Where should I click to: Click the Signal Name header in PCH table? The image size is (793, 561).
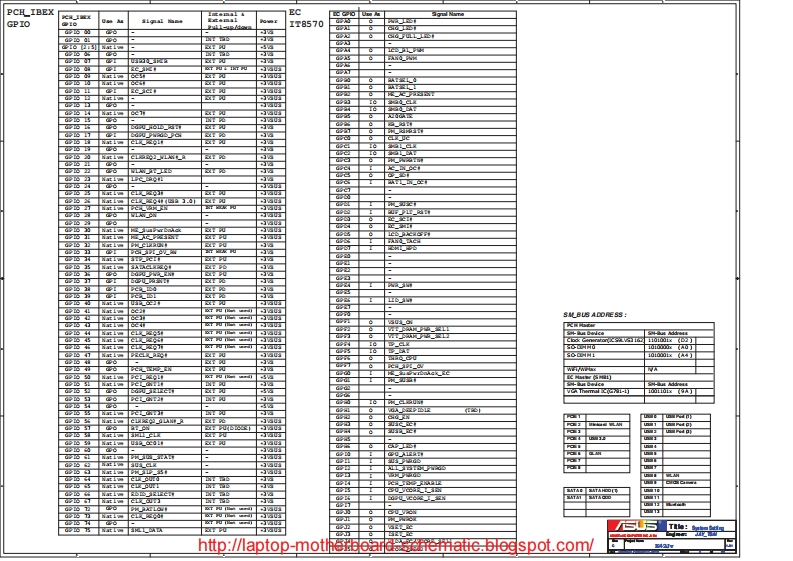click(x=162, y=20)
